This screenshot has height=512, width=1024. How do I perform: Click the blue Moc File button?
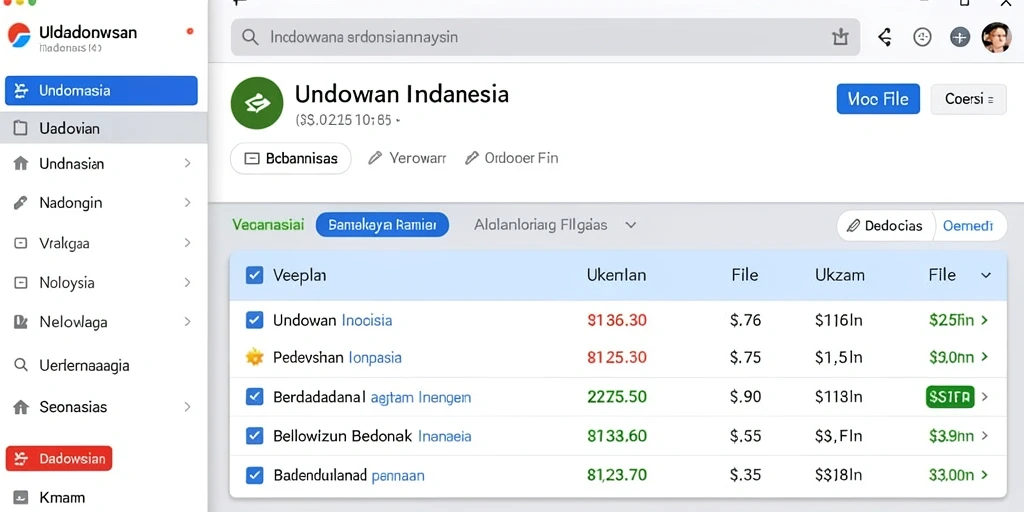pyautogui.click(x=878, y=99)
